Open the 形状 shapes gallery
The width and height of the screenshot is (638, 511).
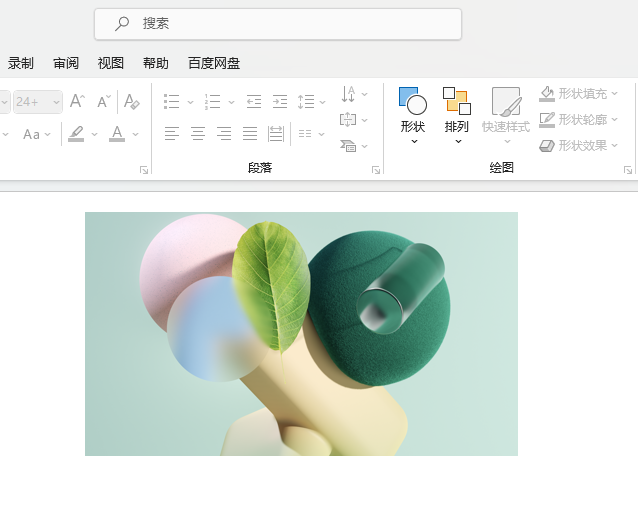click(x=413, y=115)
